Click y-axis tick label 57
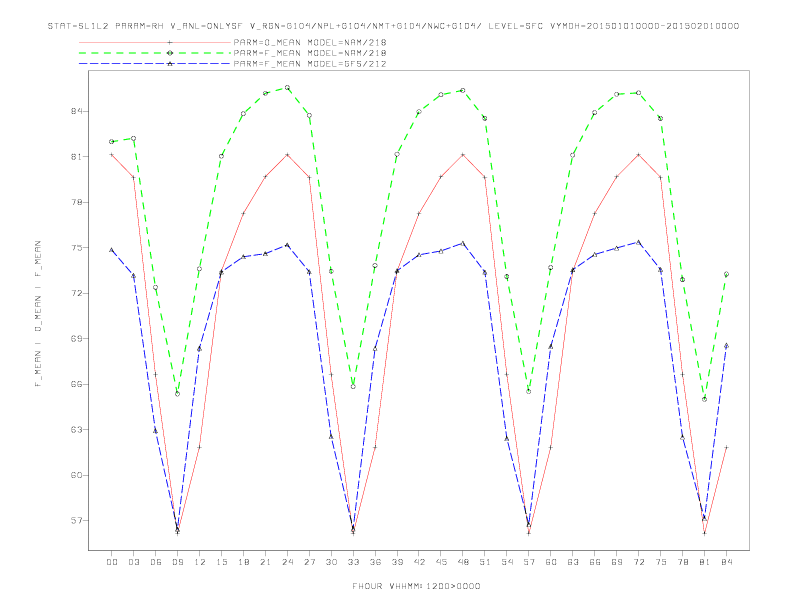 (76, 521)
